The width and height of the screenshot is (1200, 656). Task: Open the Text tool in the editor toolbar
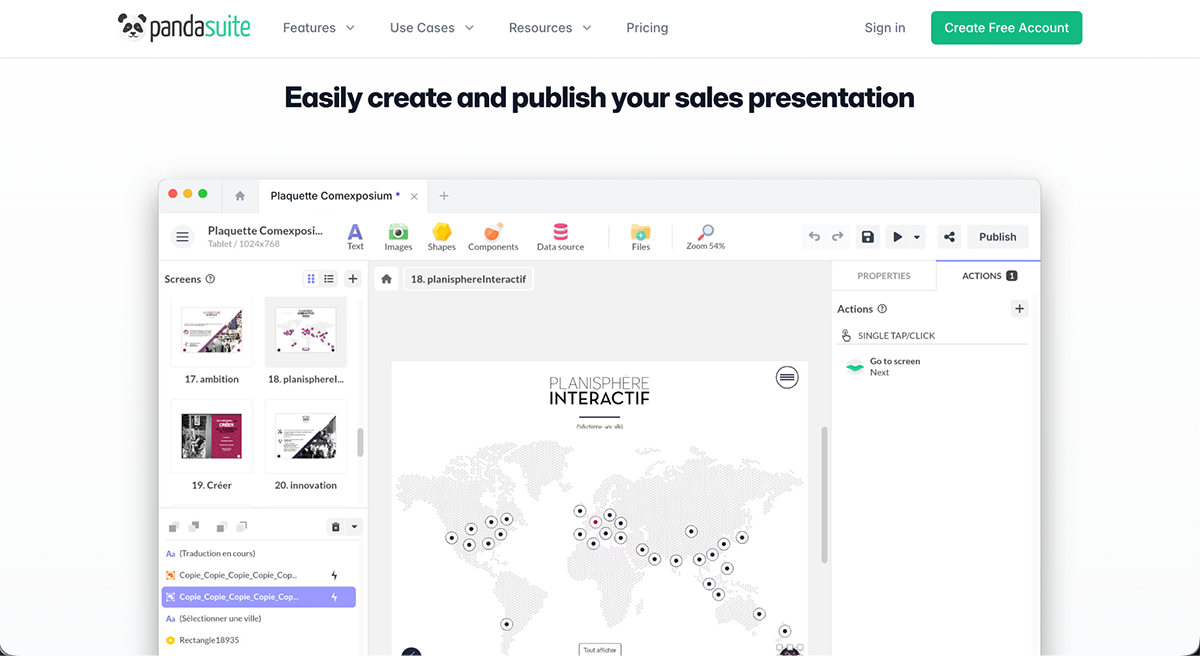point(355,237)
